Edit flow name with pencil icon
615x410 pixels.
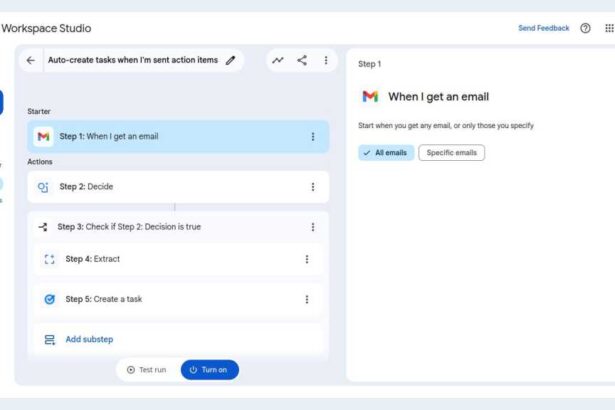point(231,60)
